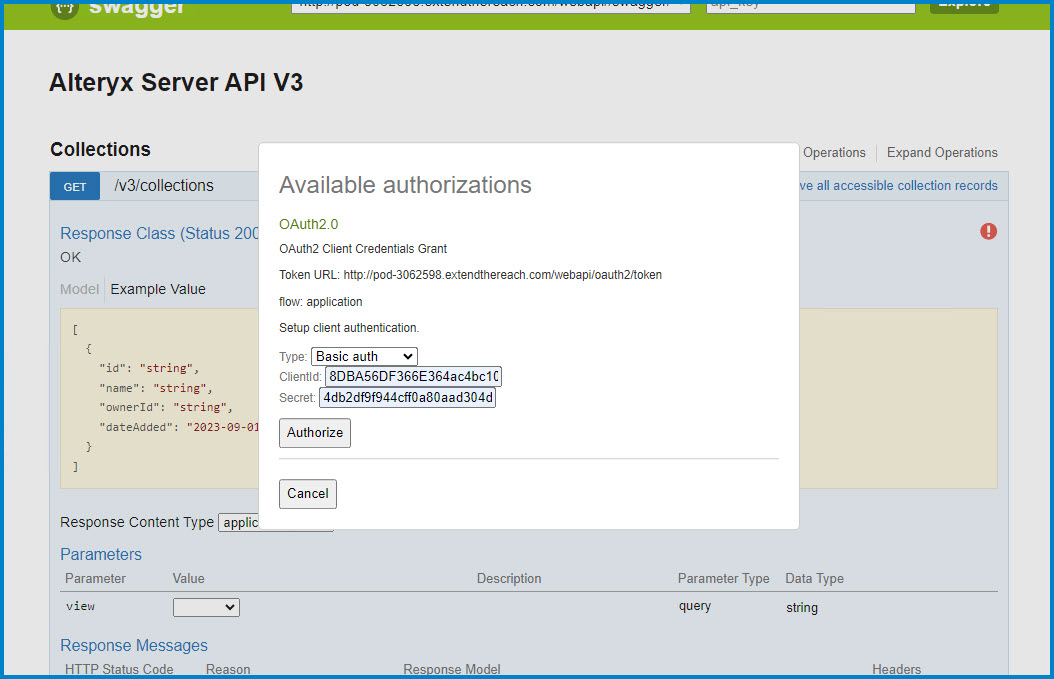Open the view parameter value dropdown
The height and width of the screenshot is (679, 1054).
point(206,606)
